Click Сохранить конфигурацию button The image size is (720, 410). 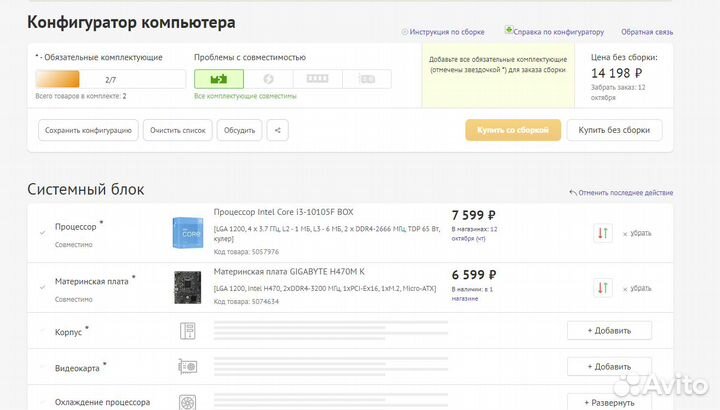[x=88, y=130]
